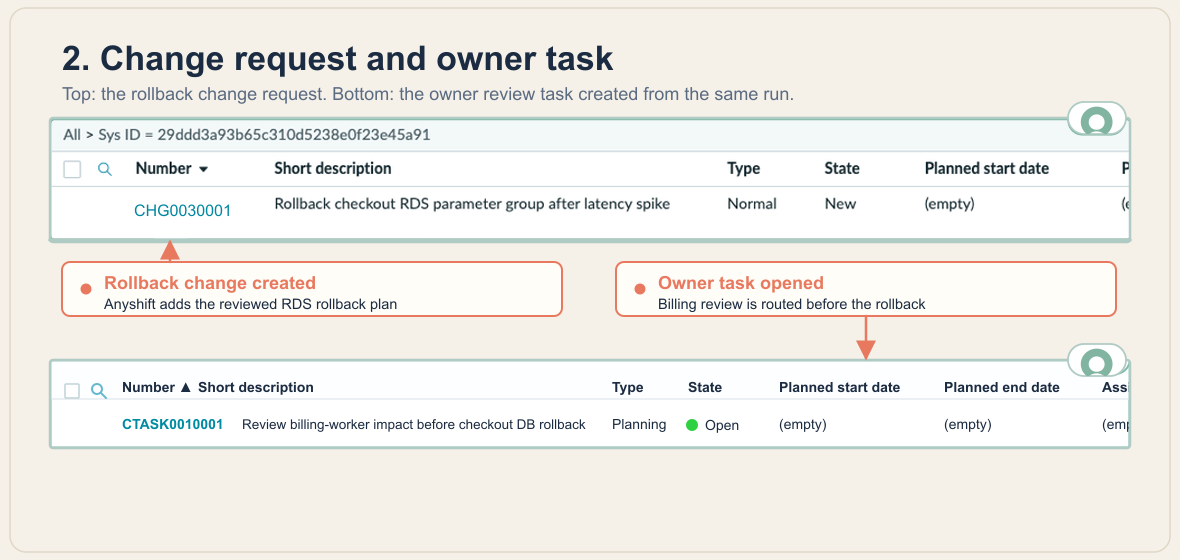The height and width of the screenshot is (560, 1180).
Task: Click the 'Normal' type cell
Action: (x=752, y=204)
